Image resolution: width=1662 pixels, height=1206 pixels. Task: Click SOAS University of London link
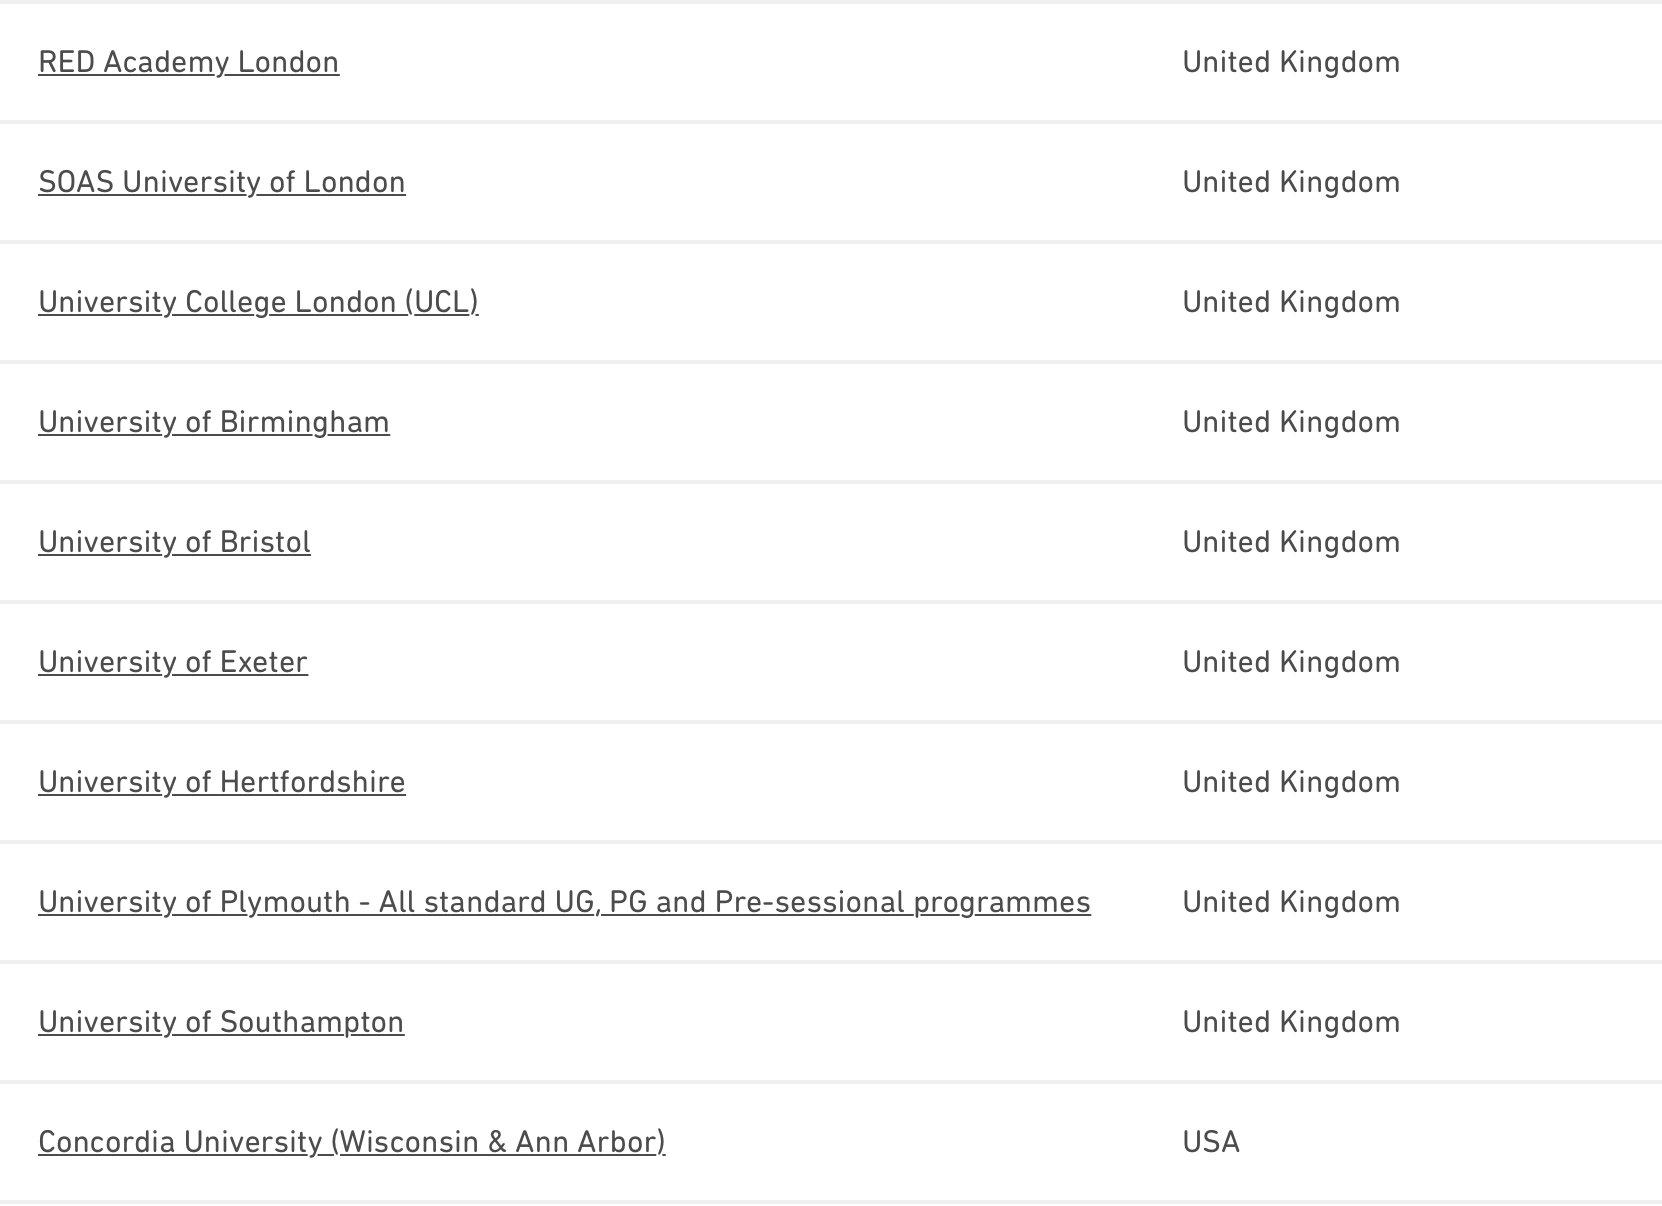click(221, 182)
